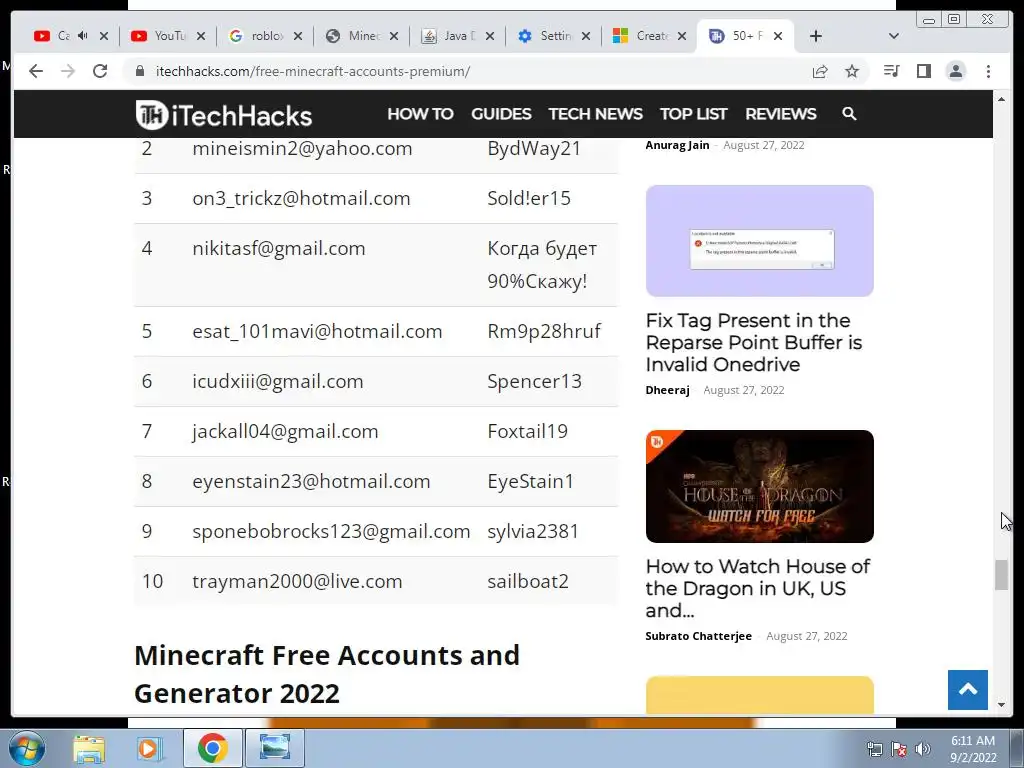Open the HOW TO menu
The image size is (1024, 768).
pos(420,114)
